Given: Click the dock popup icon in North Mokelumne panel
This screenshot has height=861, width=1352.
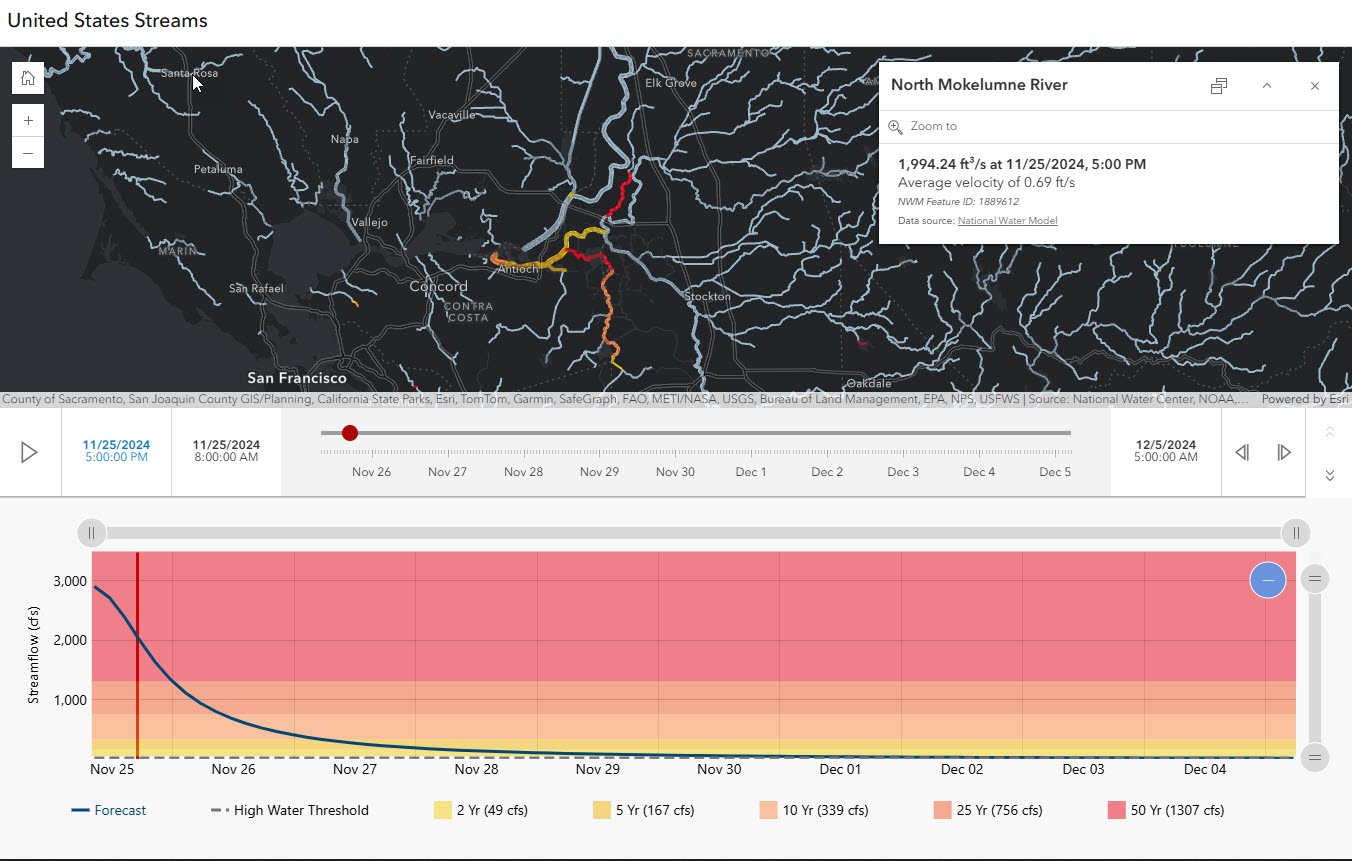Looking at the screenshot, I should click(1218, 85).
